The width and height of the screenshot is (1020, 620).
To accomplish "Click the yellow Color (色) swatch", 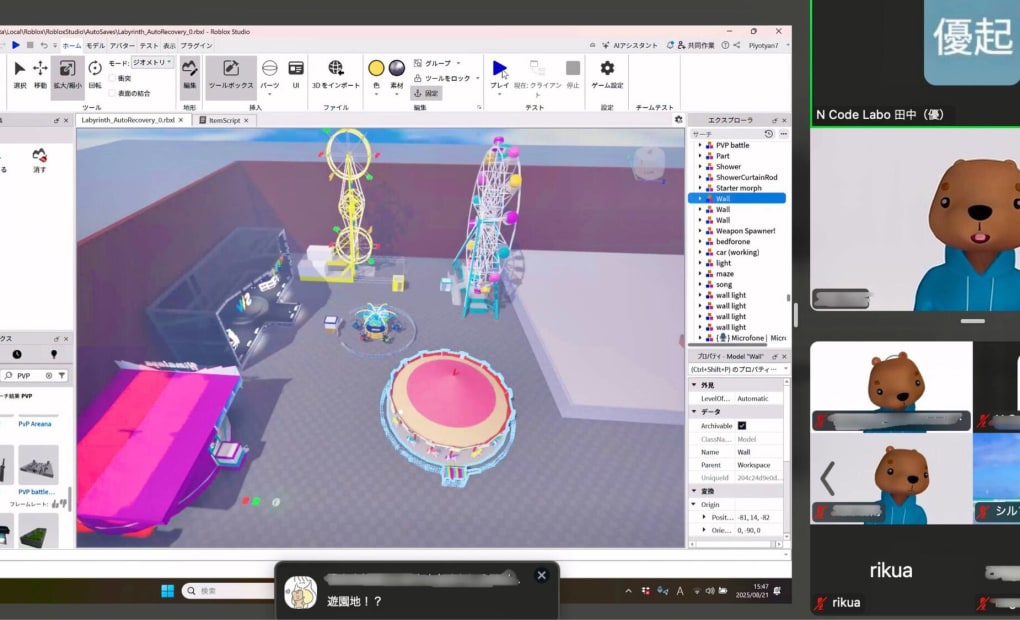I will point(376,68).
